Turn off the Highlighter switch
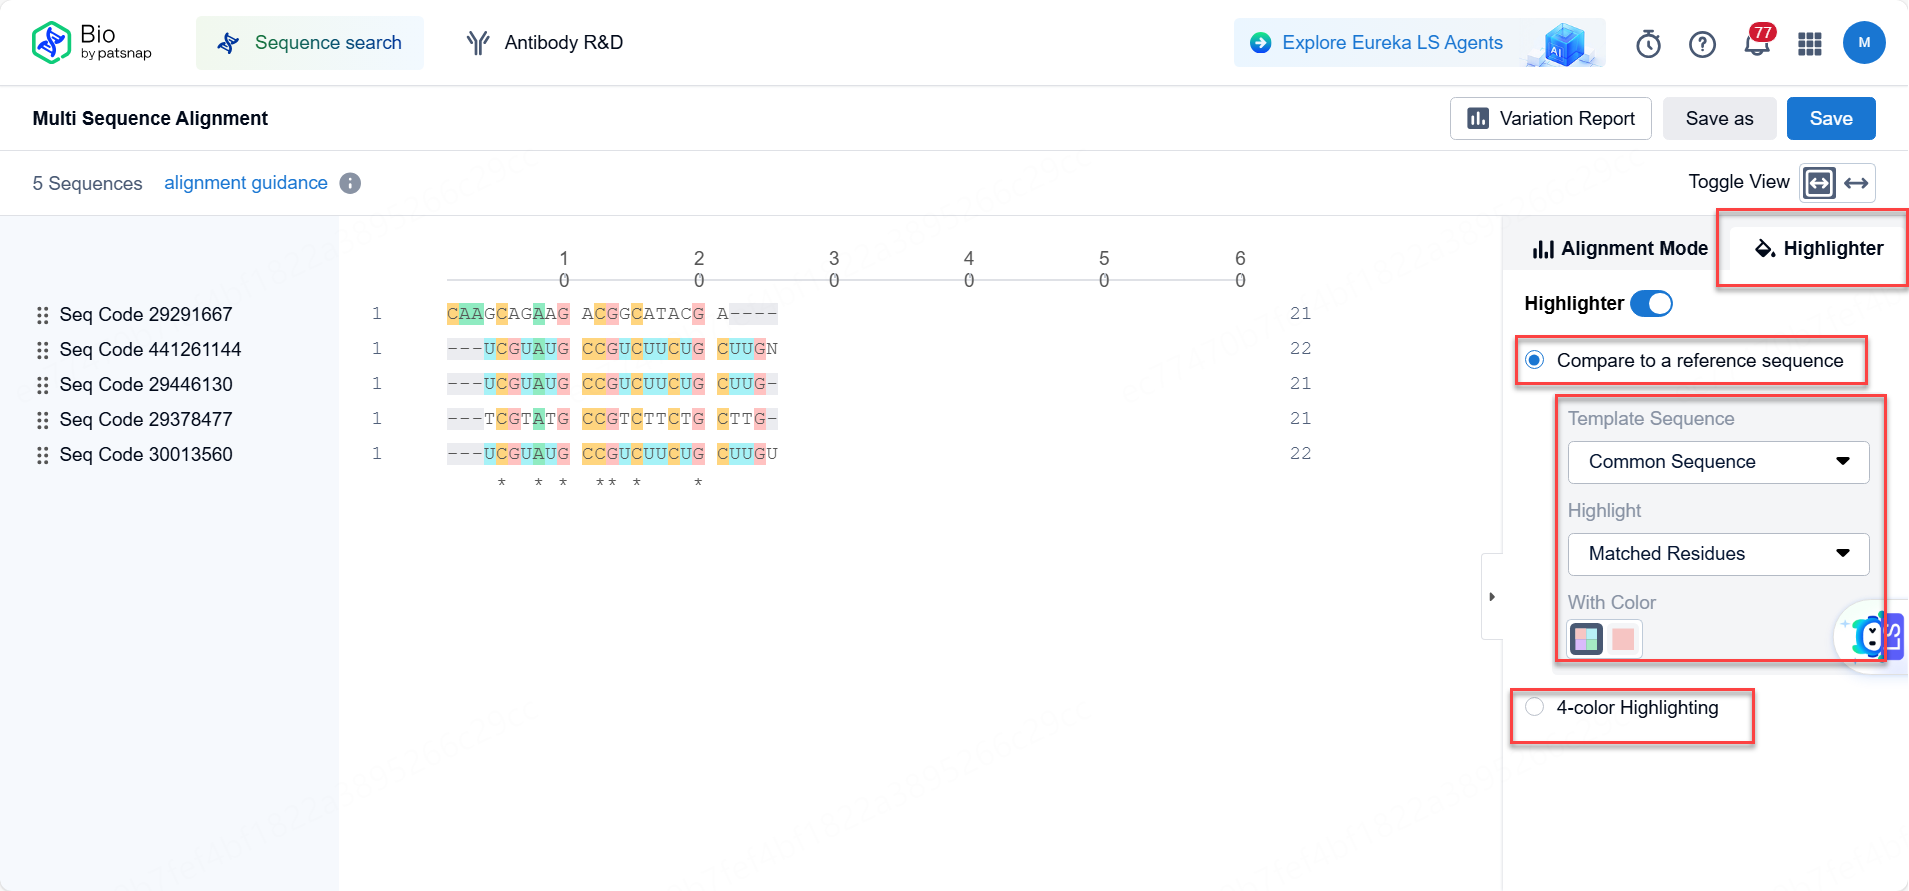Screen dimensions: 1909x891 1651,303
